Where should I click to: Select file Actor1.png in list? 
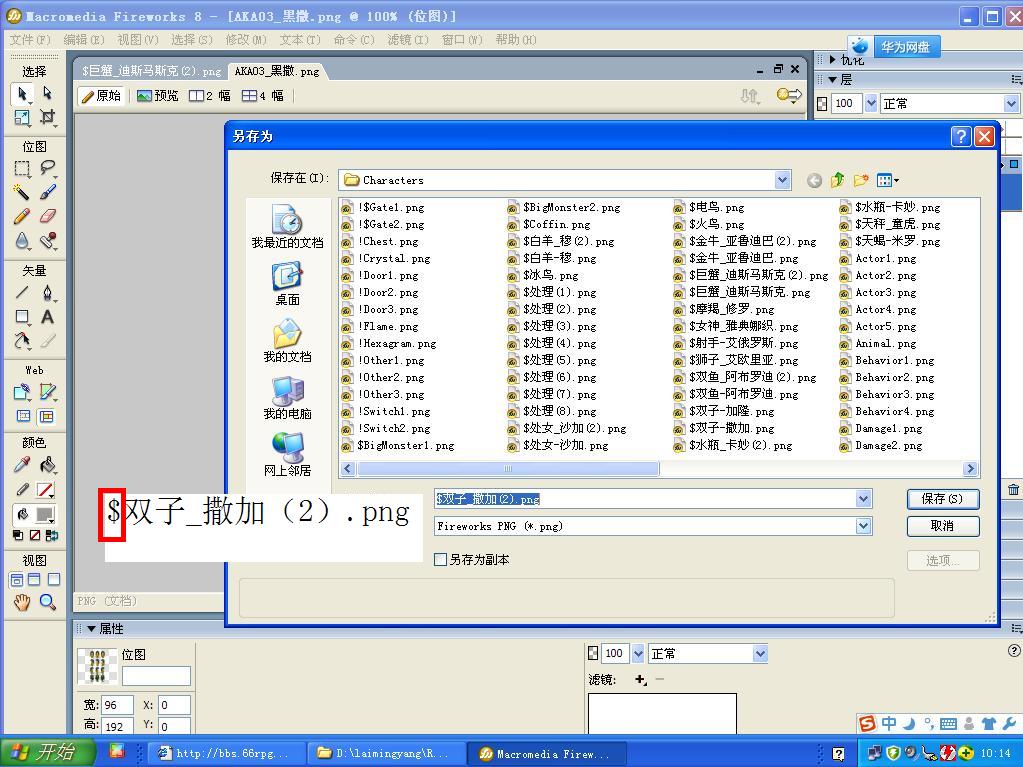[878, 258]
